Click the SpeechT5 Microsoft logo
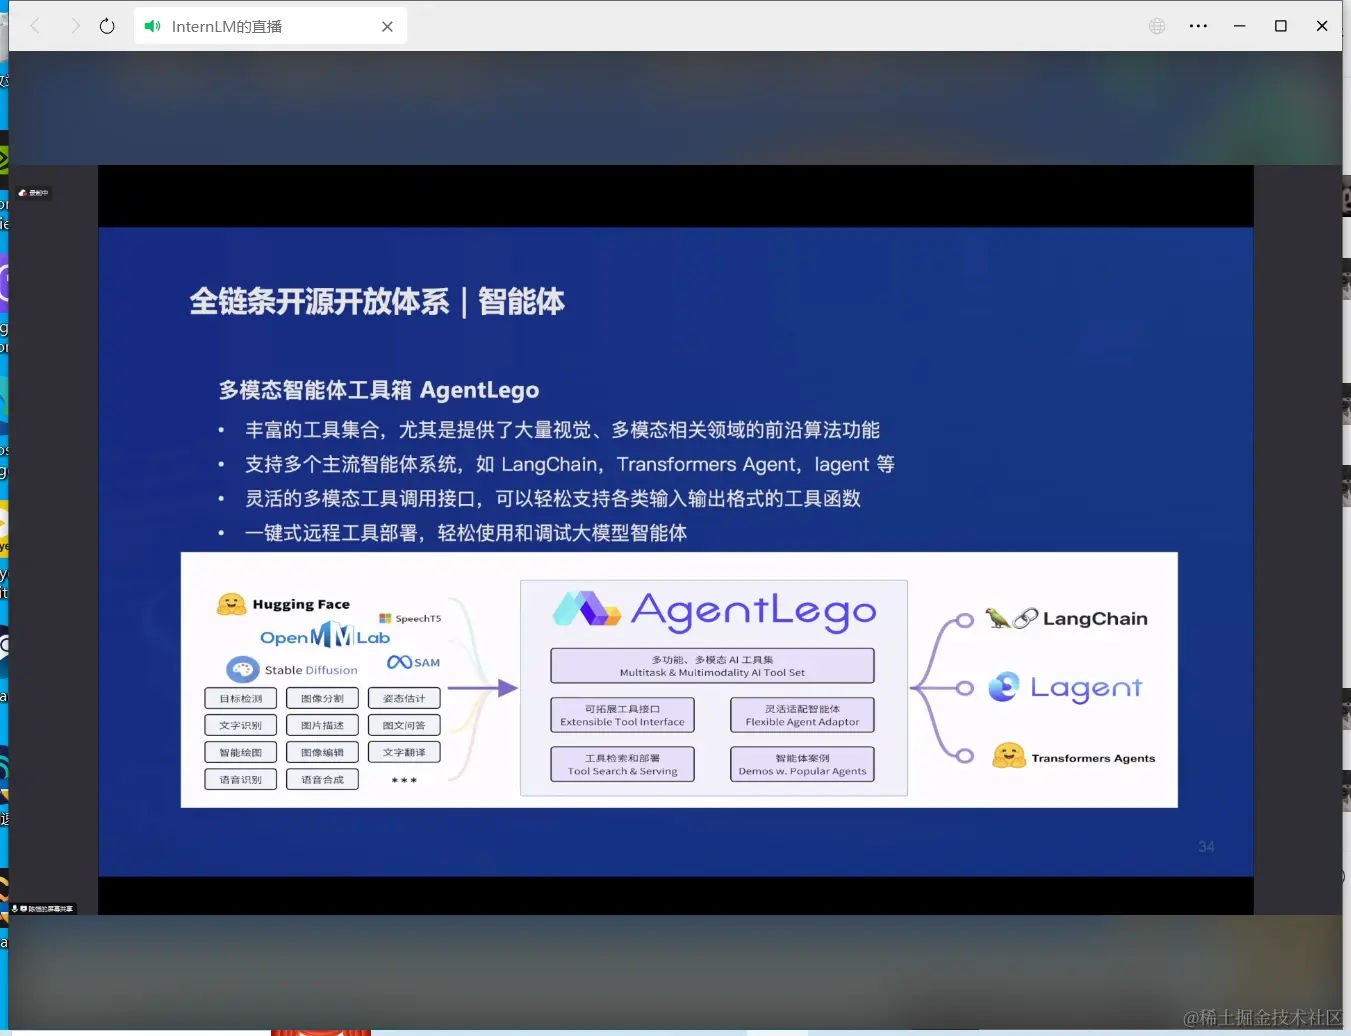 pos(385,619)
